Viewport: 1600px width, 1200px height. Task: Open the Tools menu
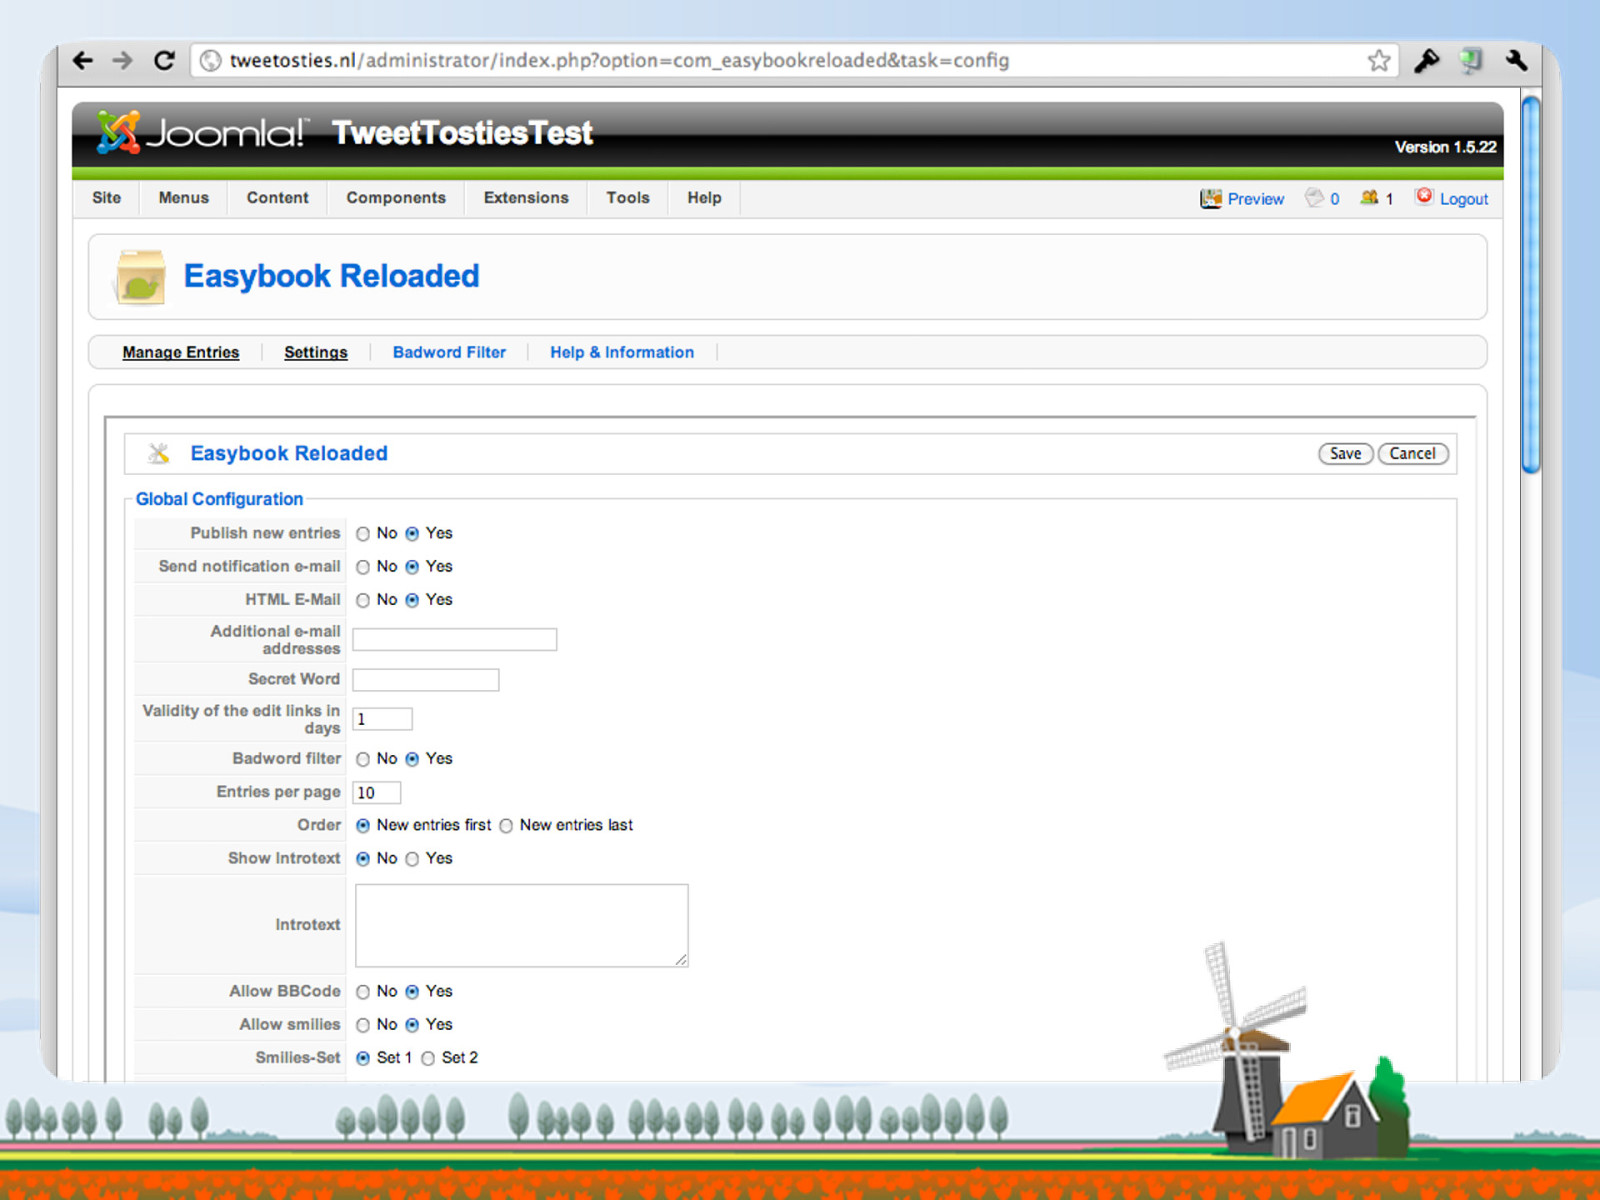[x=628, y=198]
